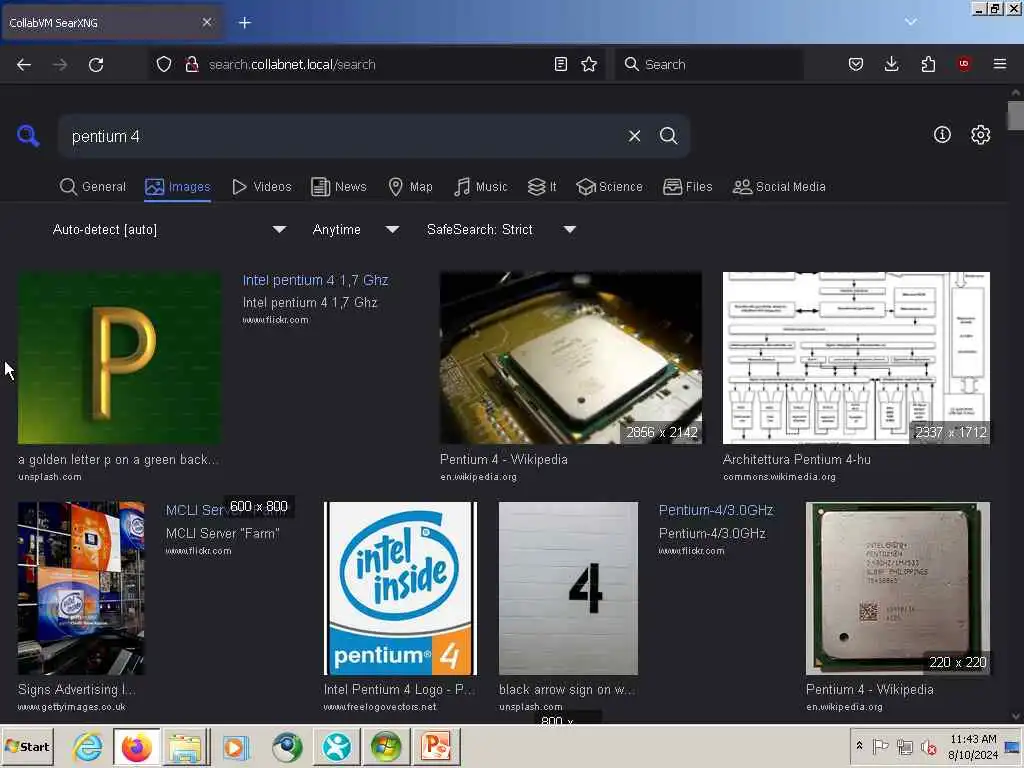Image resolution: width=1024 pixels, height=768 pixels.
Task: Open the Intel Inside Pentium 4 logo thumbnail
Action: point(400,588)
